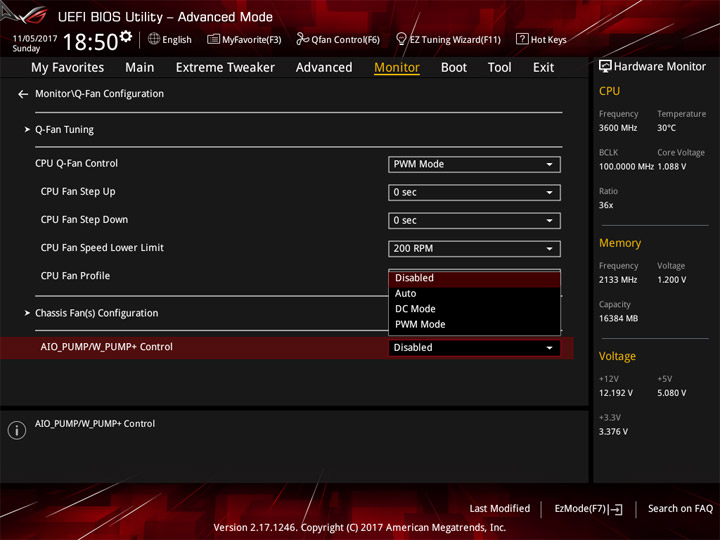720x540 pixels.
Task: Click the 16384 MB capacity value
Action: point(618,319)
